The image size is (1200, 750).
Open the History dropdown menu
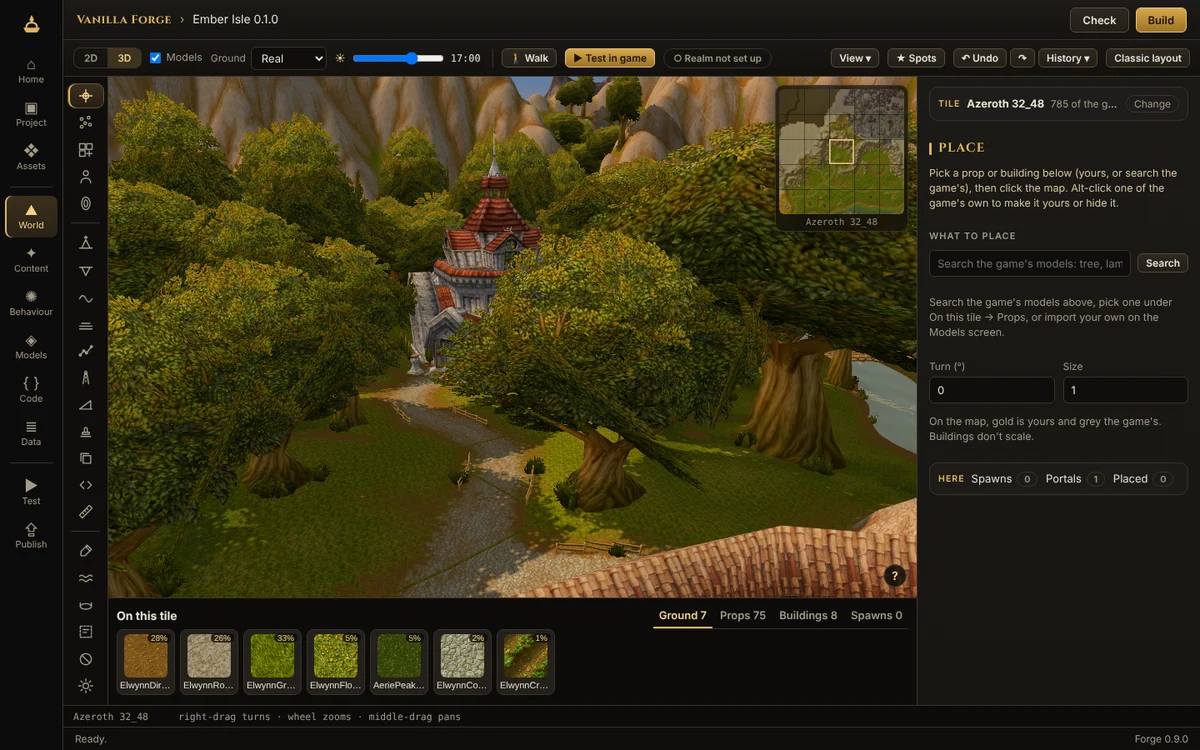point(1068,58)
